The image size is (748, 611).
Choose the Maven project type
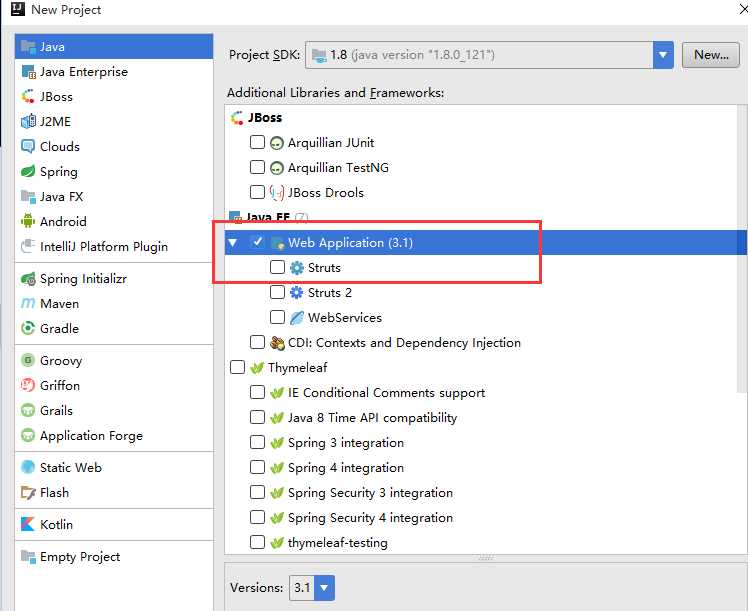(x=114, y=303)
